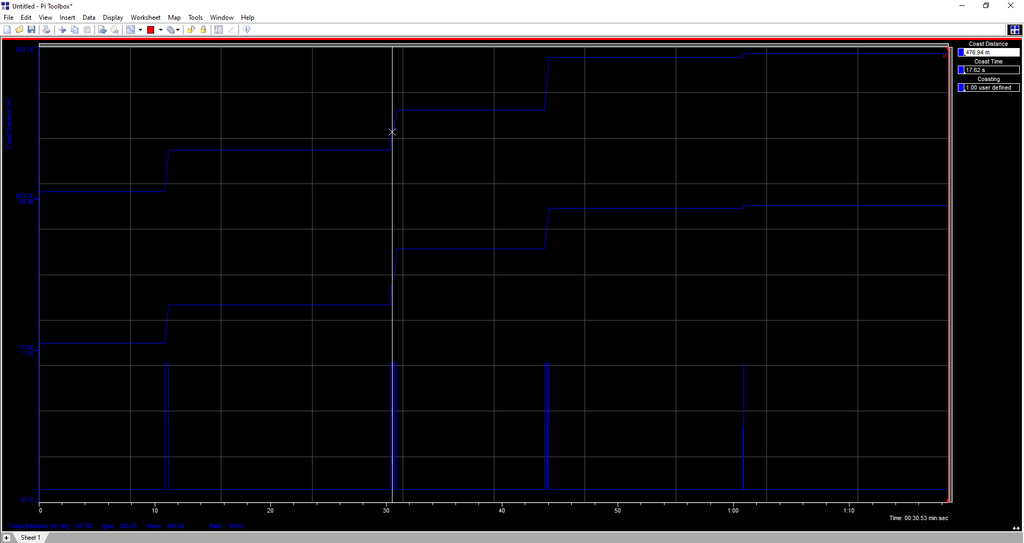This screenshot has height=543, width=1024.
Task: Click the red colour swatch in toolbar
Action: 151,29
